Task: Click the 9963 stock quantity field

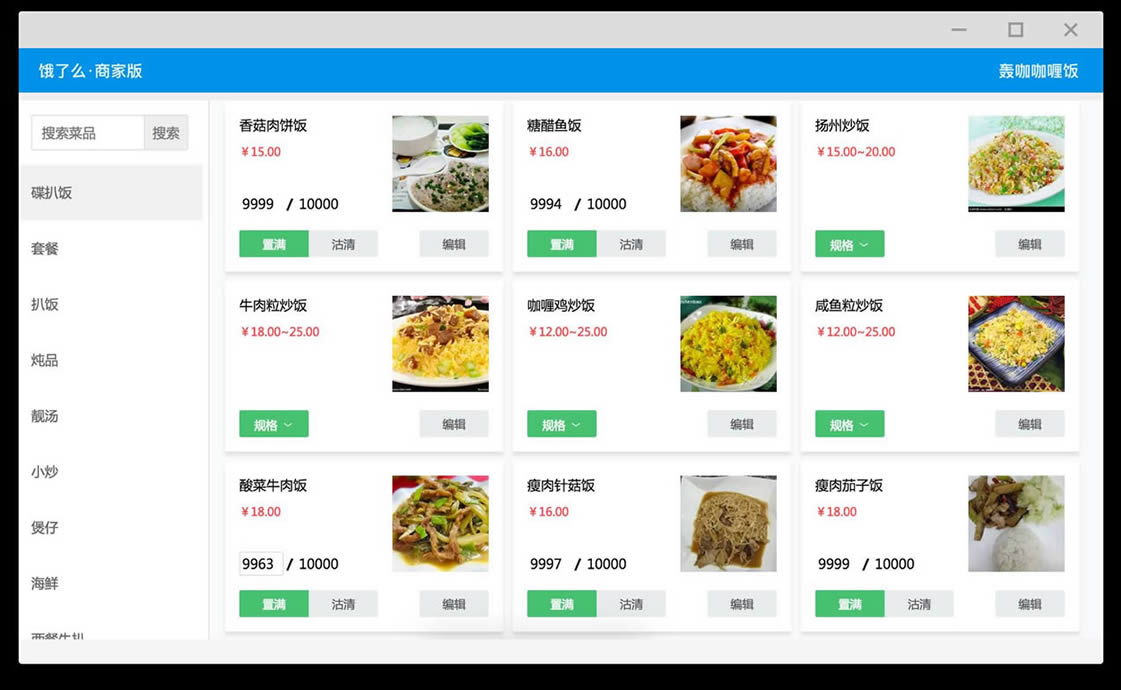Action: (x=260, y=564)
